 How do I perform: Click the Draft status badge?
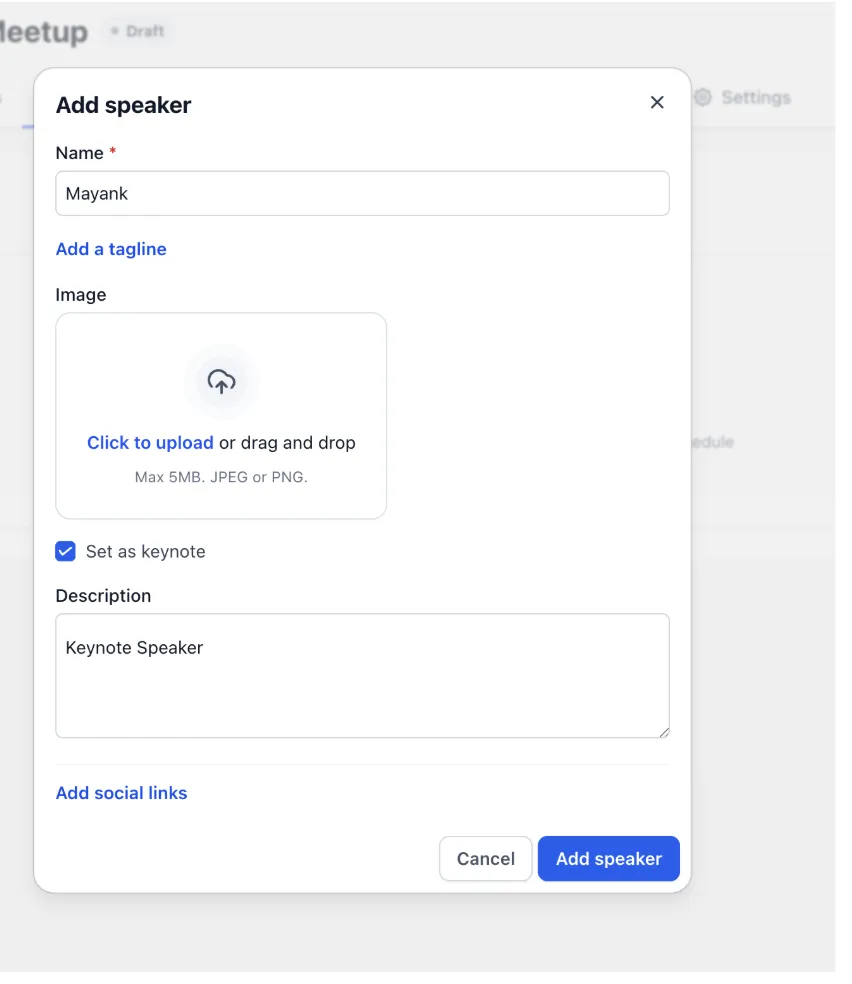tap(138, 31)
